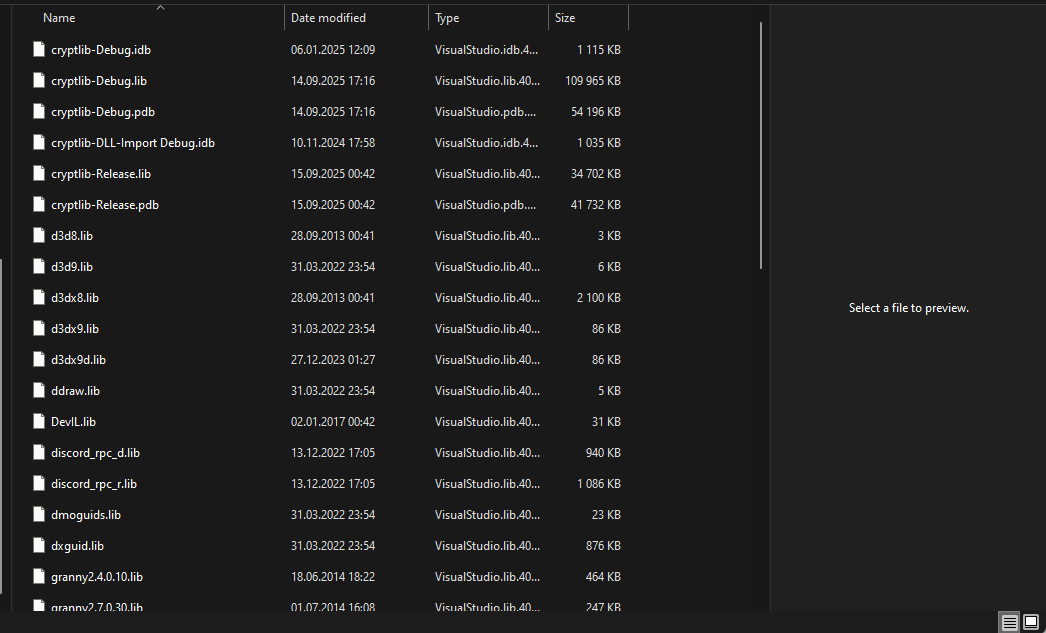Viewport: 1046px width, 633px height.
Task: Click the file icon for cryptlib-Release.lib
Action: [x=39, y=173]
